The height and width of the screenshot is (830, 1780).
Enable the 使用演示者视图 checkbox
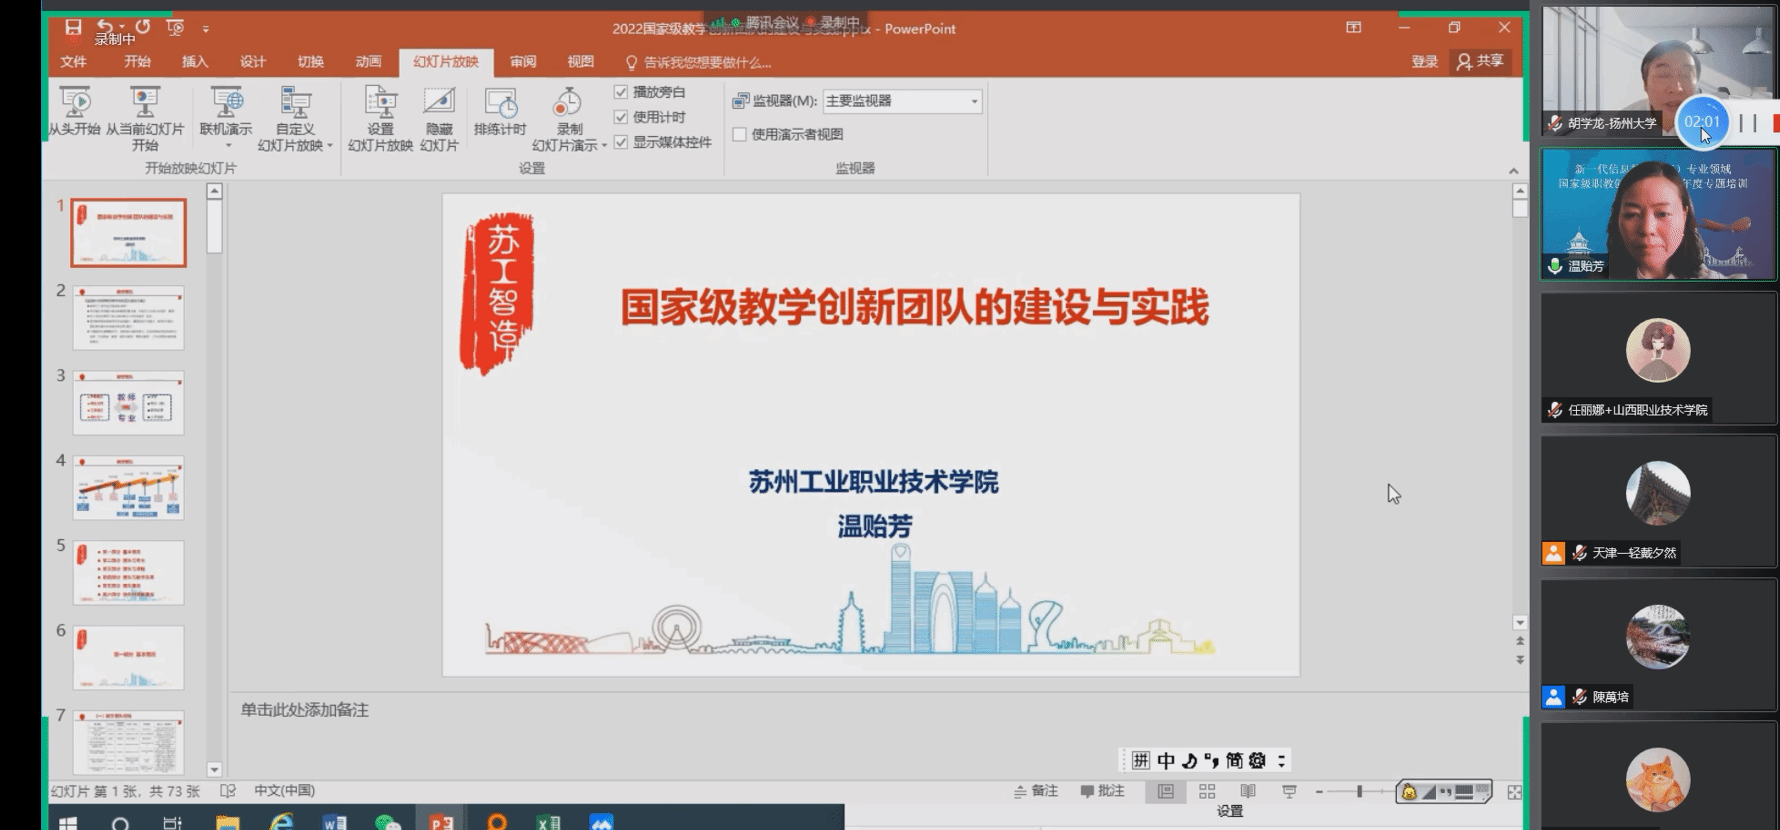(x=740, y=134)
